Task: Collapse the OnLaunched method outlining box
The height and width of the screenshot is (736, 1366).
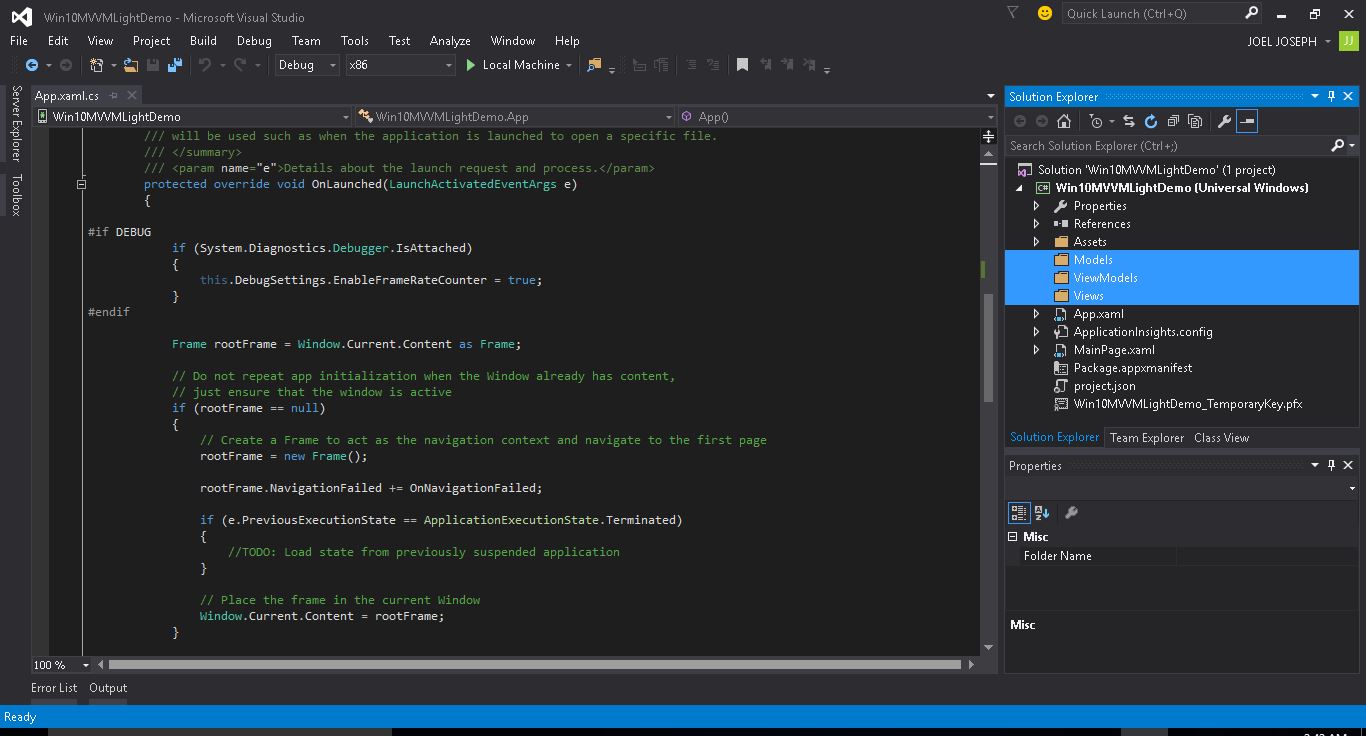Action: (x=82, y=184)
